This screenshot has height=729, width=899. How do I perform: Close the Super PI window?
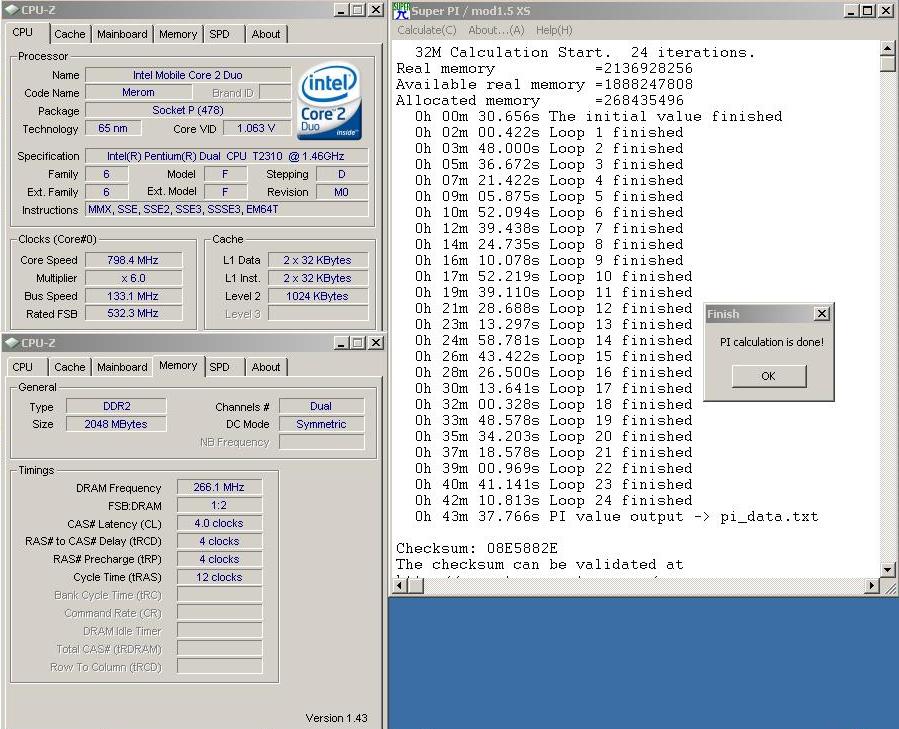click(x=886, y=10)
